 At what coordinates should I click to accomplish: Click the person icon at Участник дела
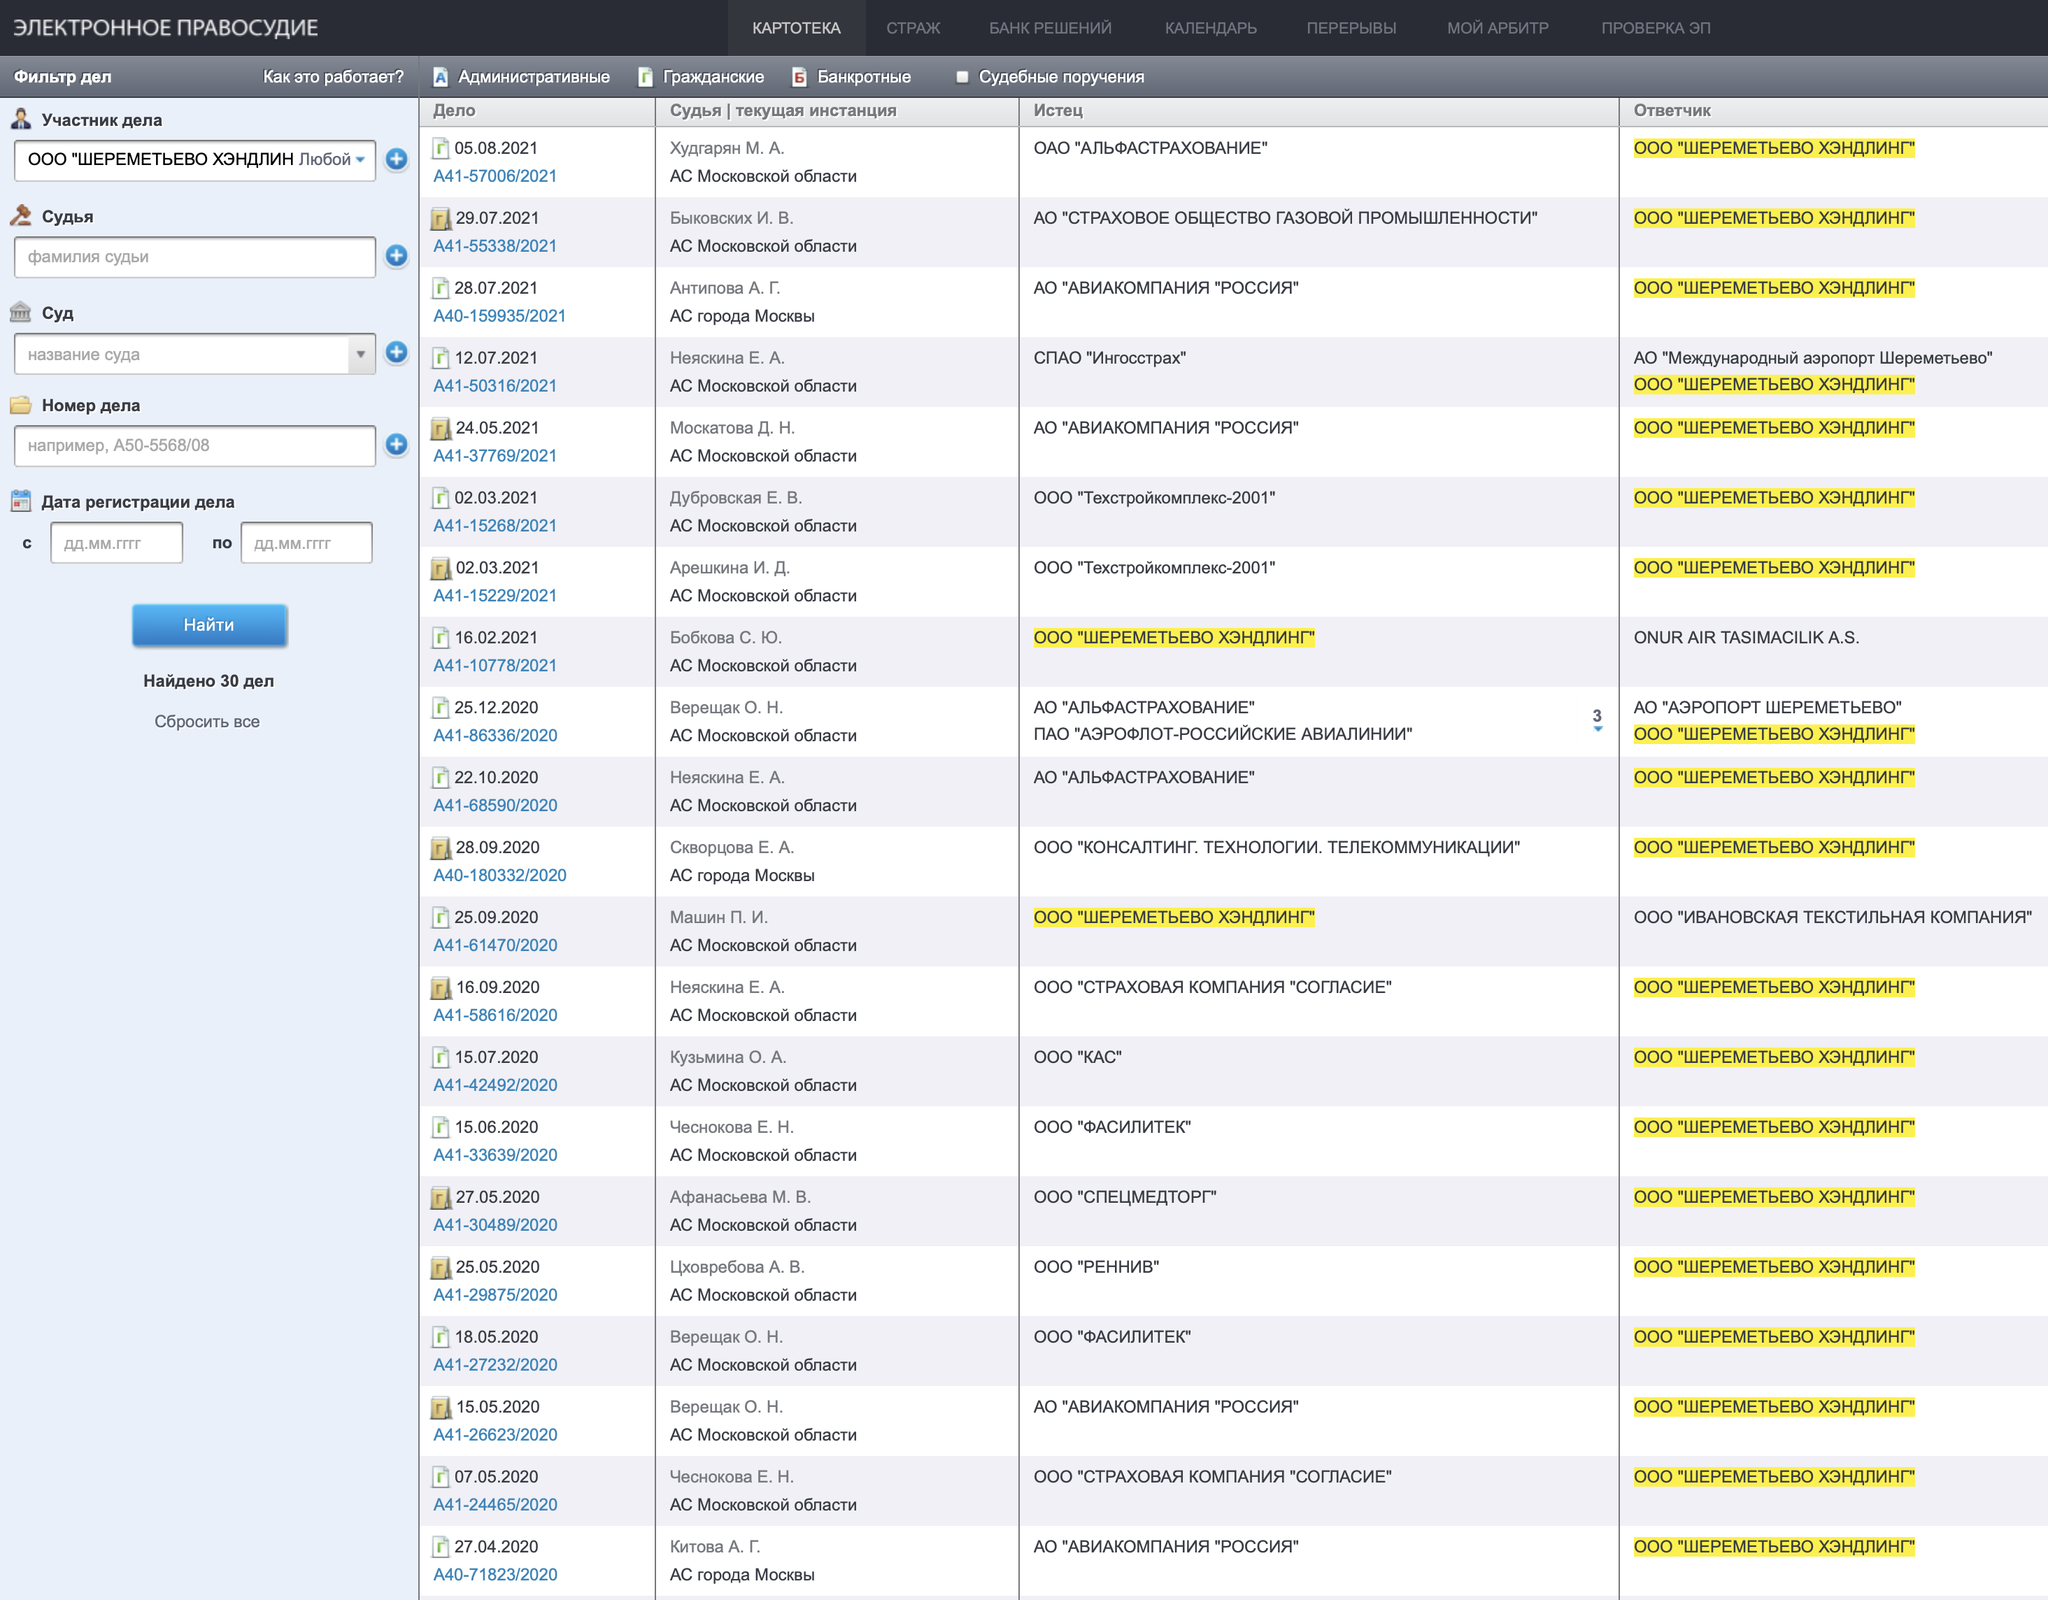point(21,119)
